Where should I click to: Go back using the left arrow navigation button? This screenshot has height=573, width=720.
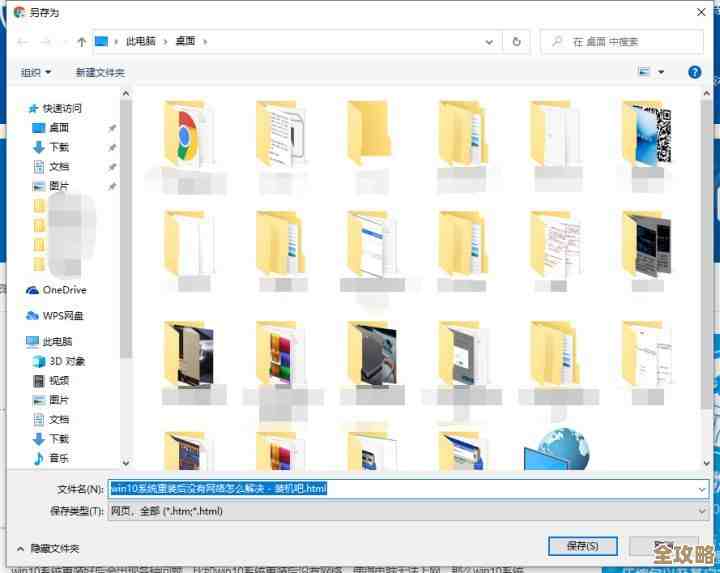[22, 42]
